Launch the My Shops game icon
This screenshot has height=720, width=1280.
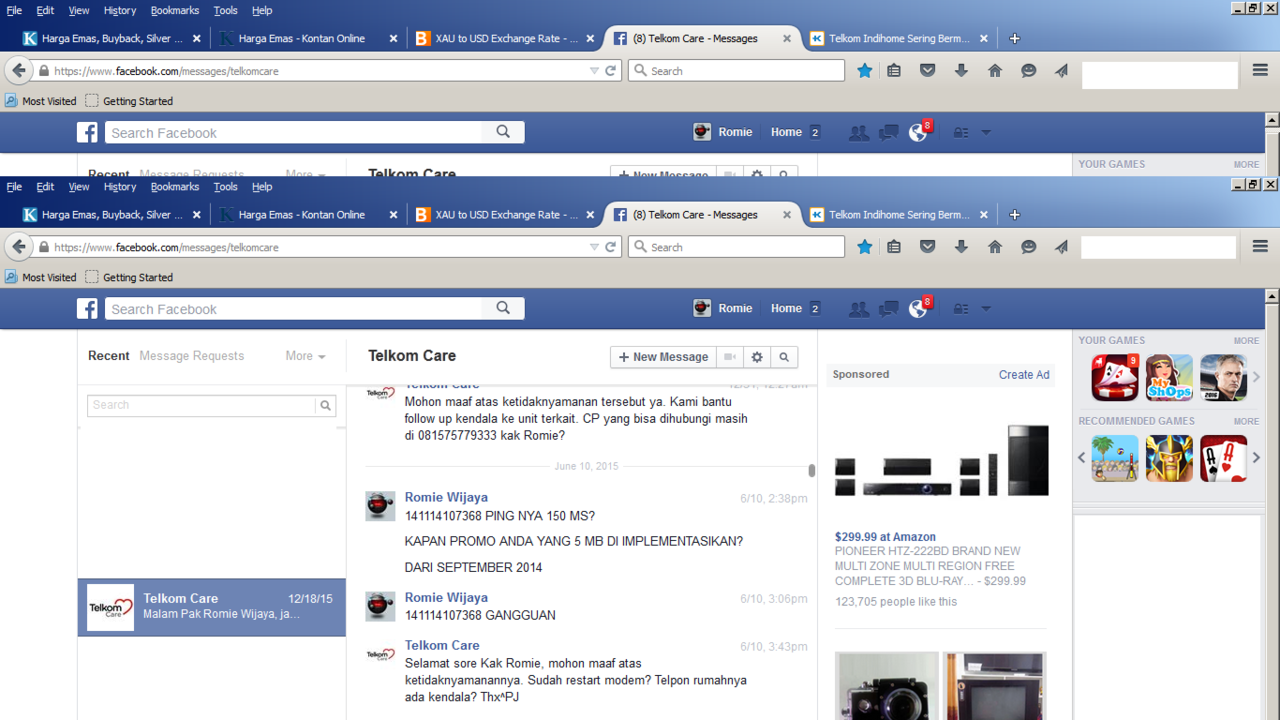tap(1169, 378)
